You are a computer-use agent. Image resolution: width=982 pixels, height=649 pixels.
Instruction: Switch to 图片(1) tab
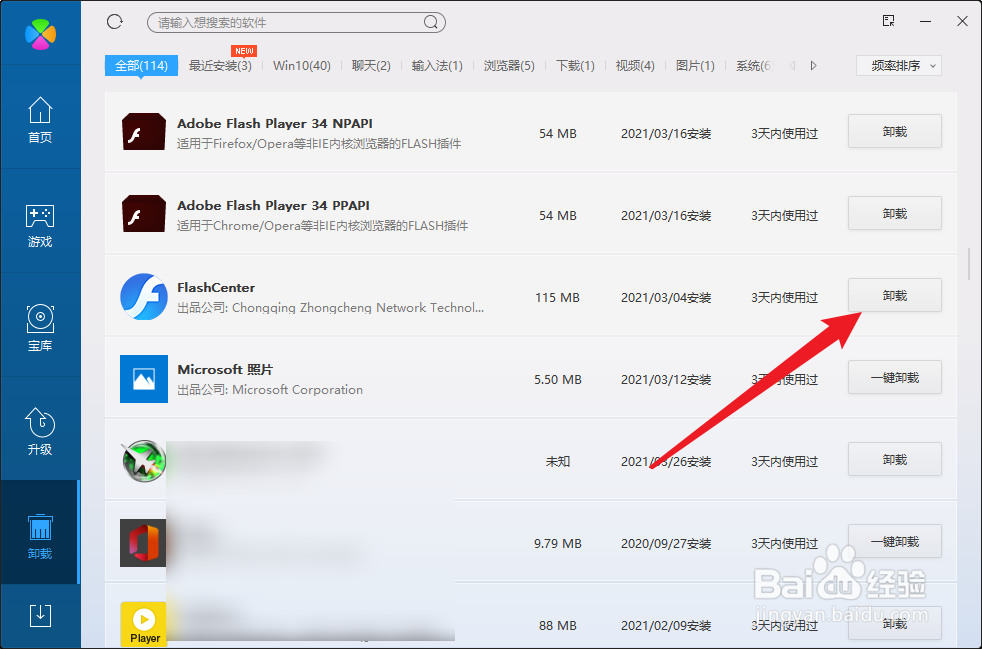click(x=695, y=66)
